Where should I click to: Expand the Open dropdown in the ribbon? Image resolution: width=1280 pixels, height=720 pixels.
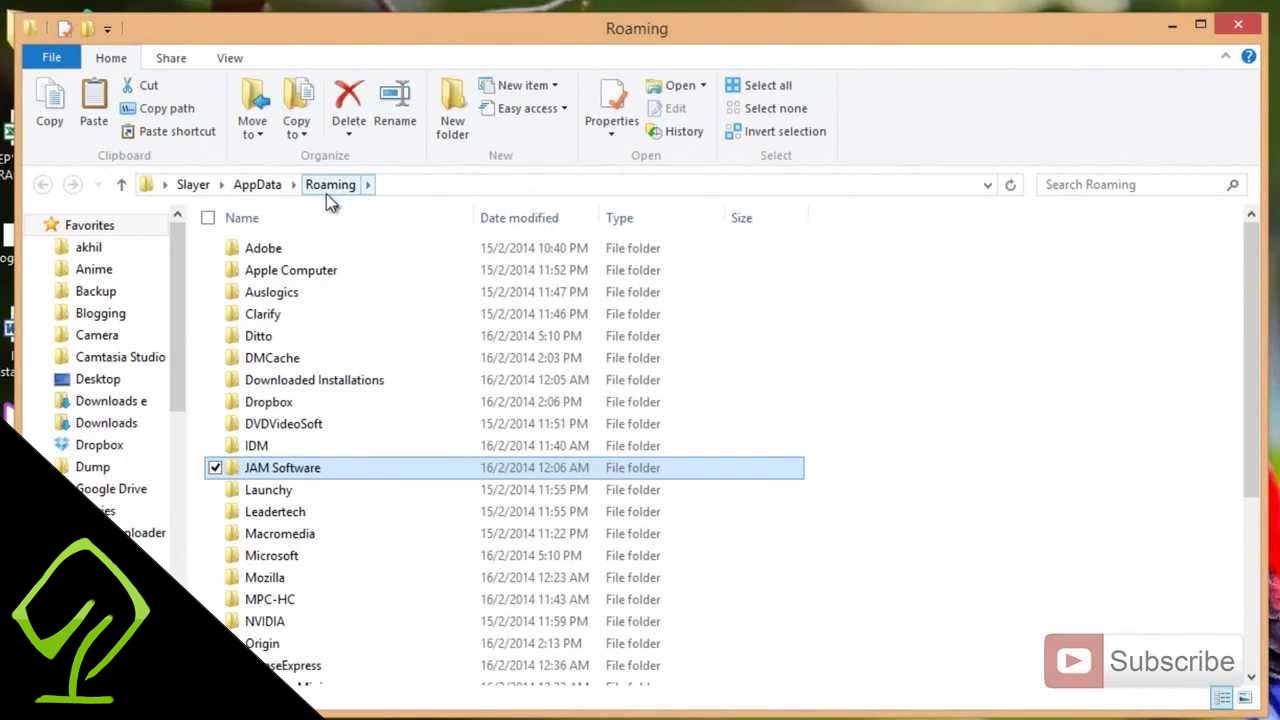[x=703, y=85]
